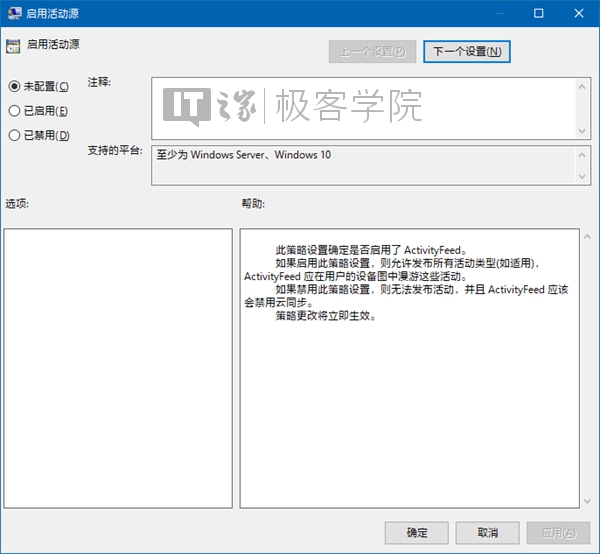Click the 注释 box scroll up arrow
The image size is (600, 554).
click(582, 87)
